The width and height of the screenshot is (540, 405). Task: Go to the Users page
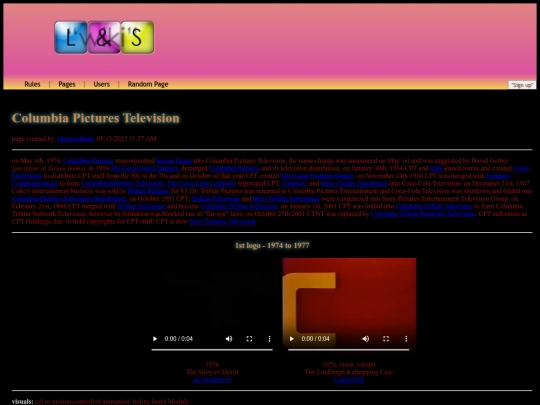pos(102,84)
